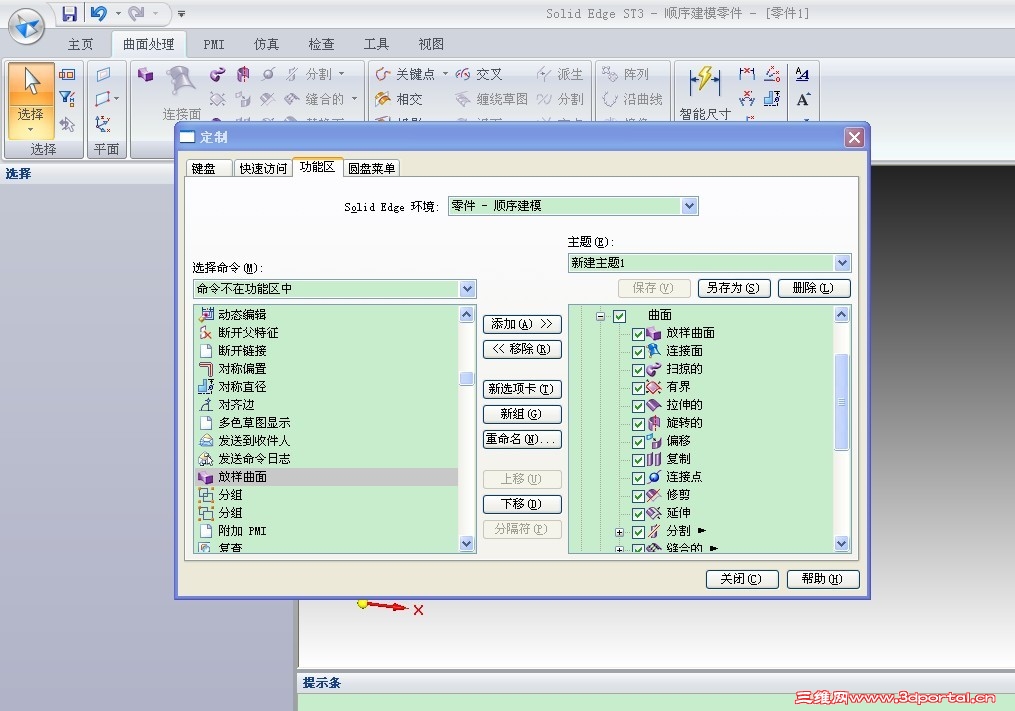Uncheck the 复制 checkbox
1015x711 pixels.
click(638, 460)
